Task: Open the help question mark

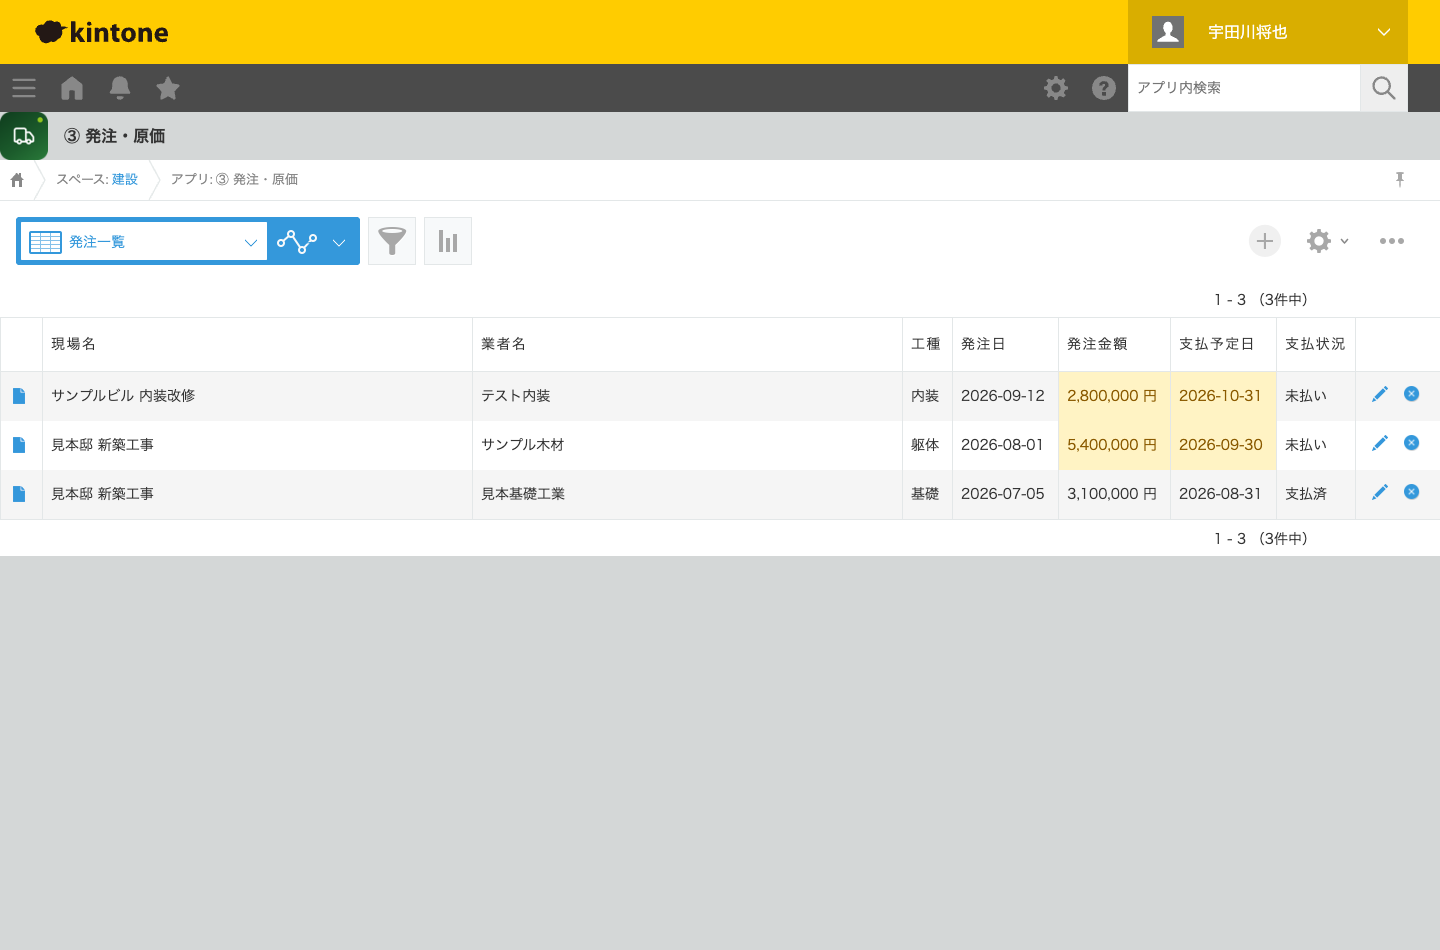Action: [1104, 88]
